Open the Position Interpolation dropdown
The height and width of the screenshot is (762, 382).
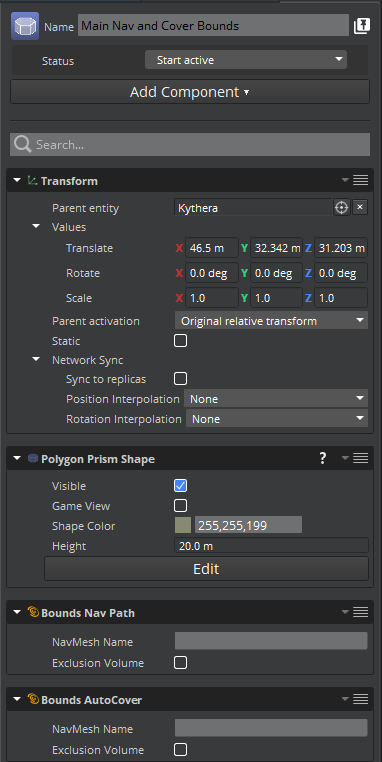[276, 398]
